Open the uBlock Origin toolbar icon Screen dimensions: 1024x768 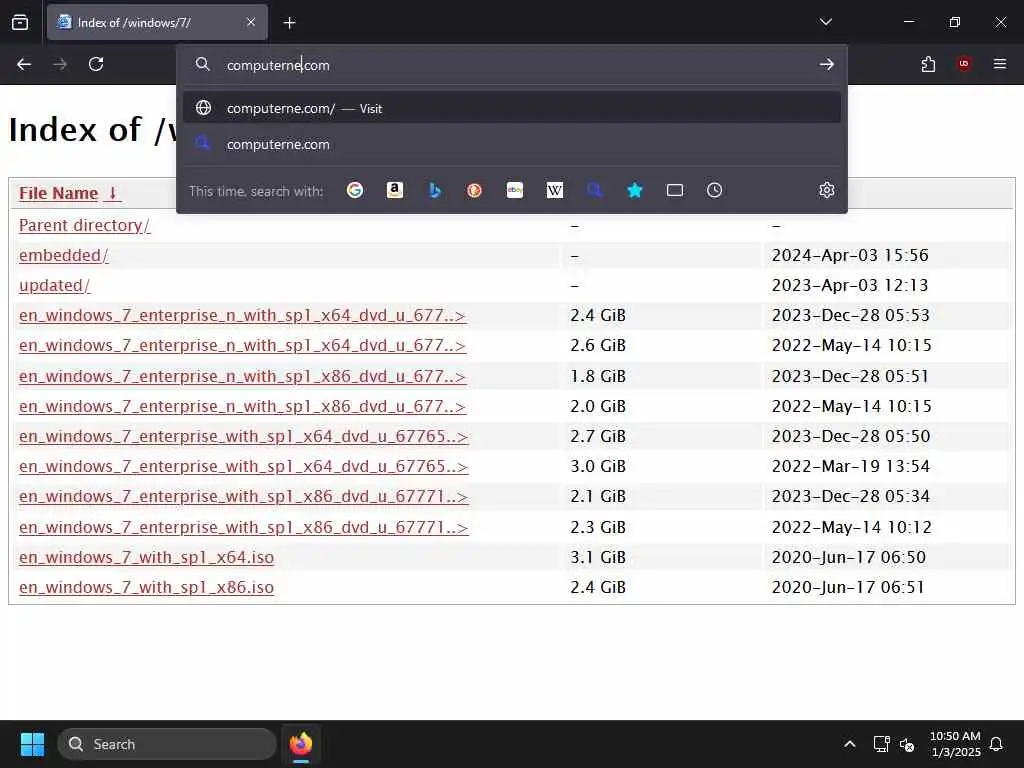click(x=964, y=64)
